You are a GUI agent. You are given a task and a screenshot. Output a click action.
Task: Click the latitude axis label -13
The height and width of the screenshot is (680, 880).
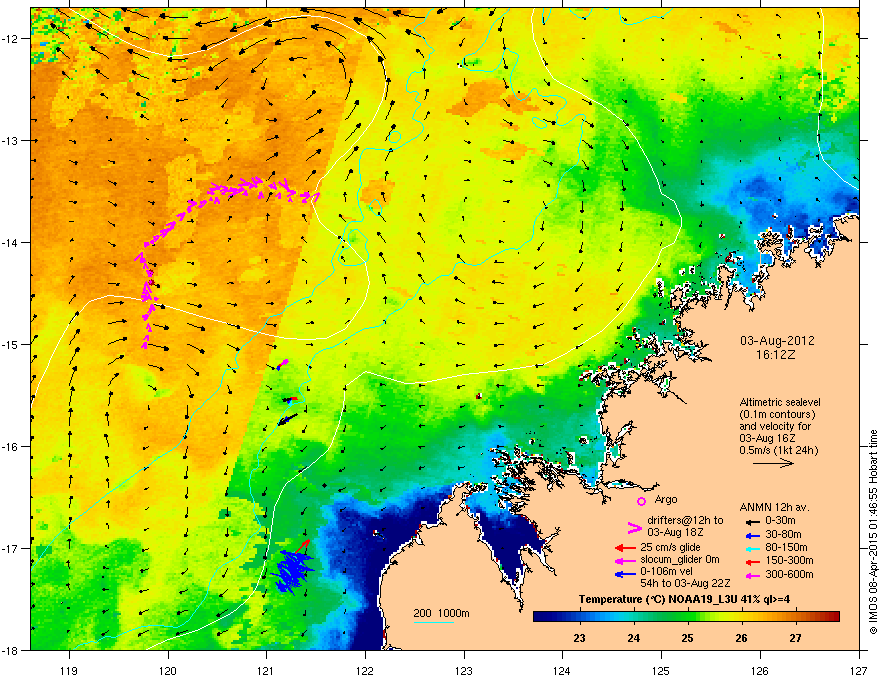11,141
